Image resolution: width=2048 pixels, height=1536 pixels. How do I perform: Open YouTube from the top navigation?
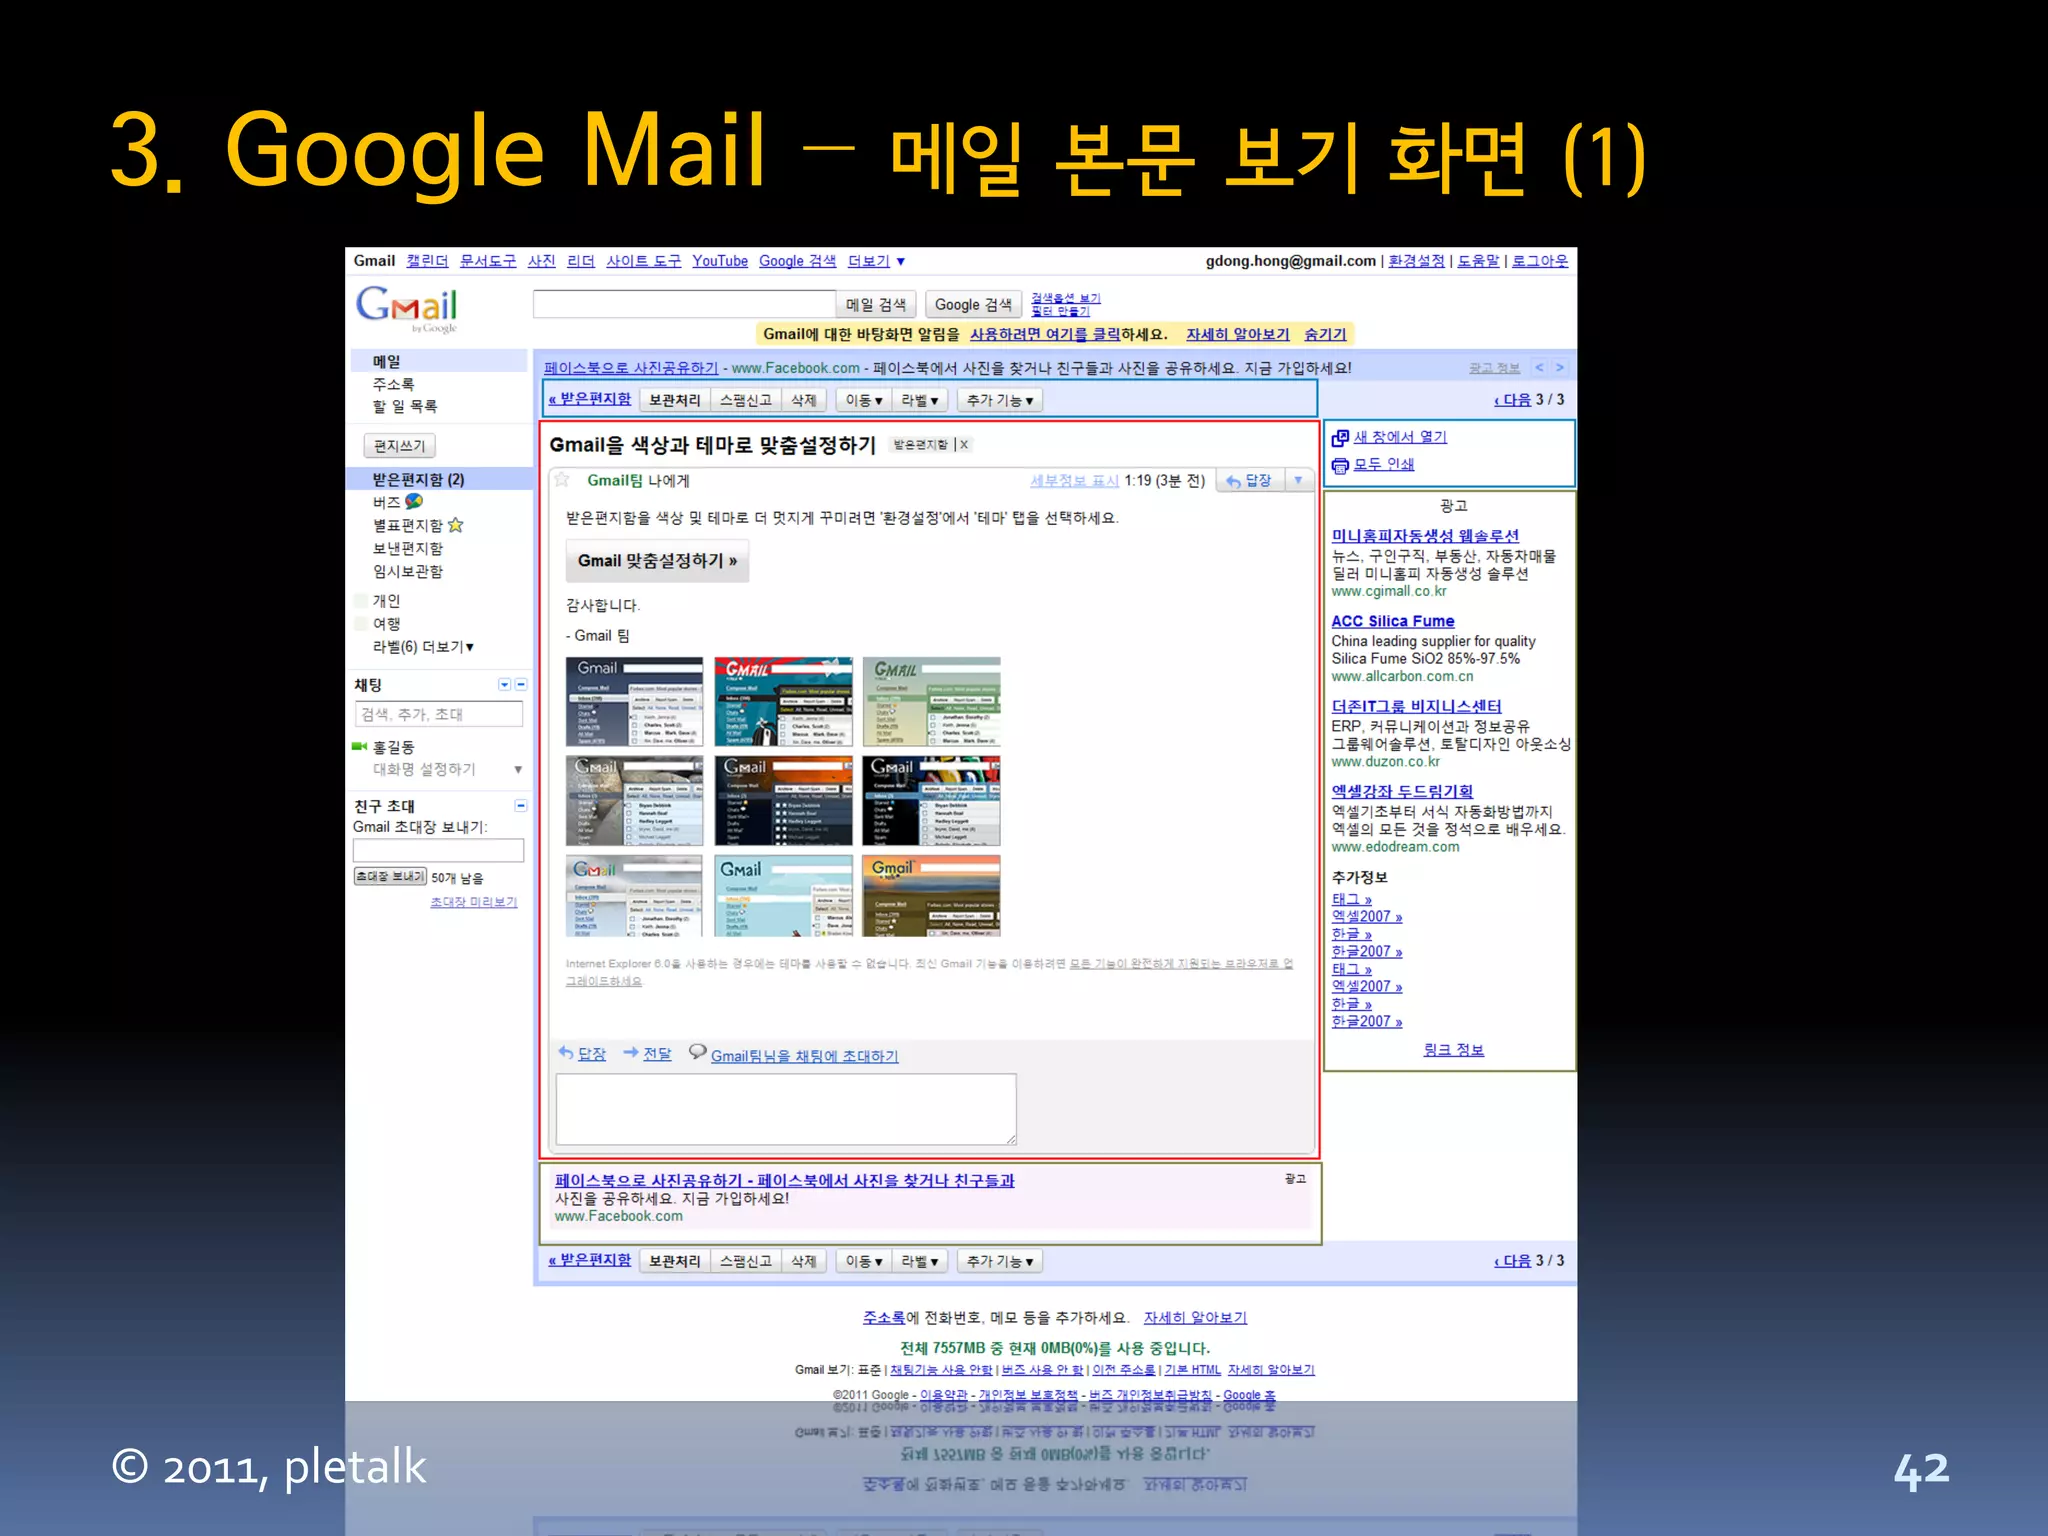720,261
